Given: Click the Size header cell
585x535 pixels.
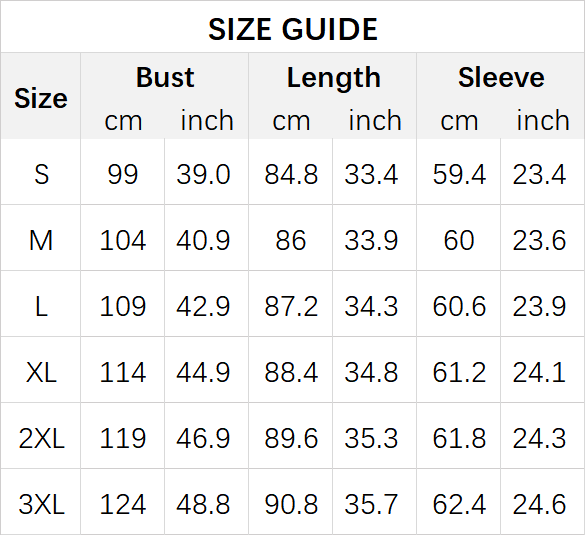Looking at the screenshot, I should [41, 98].
